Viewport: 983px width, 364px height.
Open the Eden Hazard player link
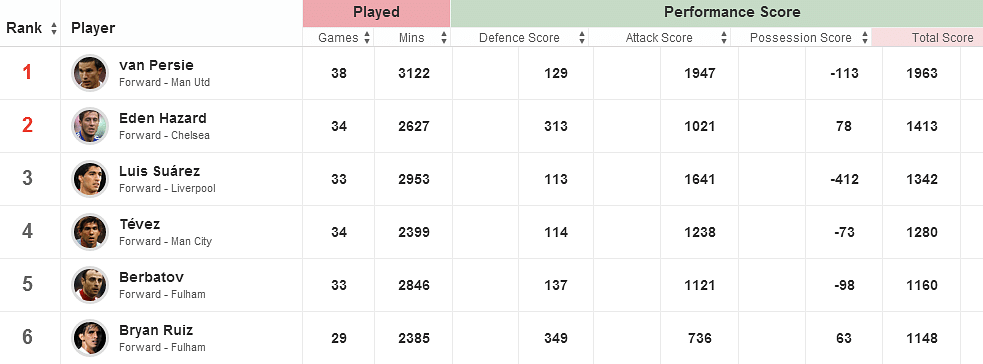162,118
